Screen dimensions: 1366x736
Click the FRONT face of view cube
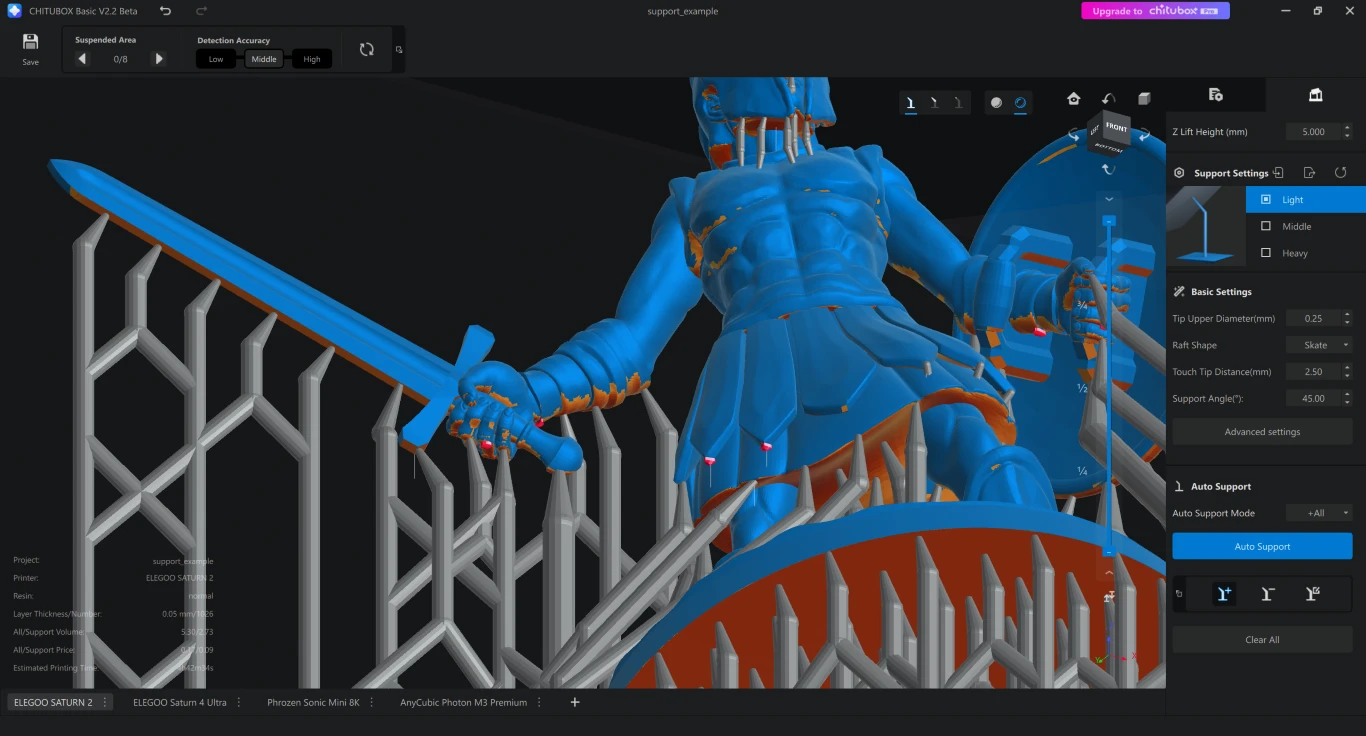tap(1116, 128)
